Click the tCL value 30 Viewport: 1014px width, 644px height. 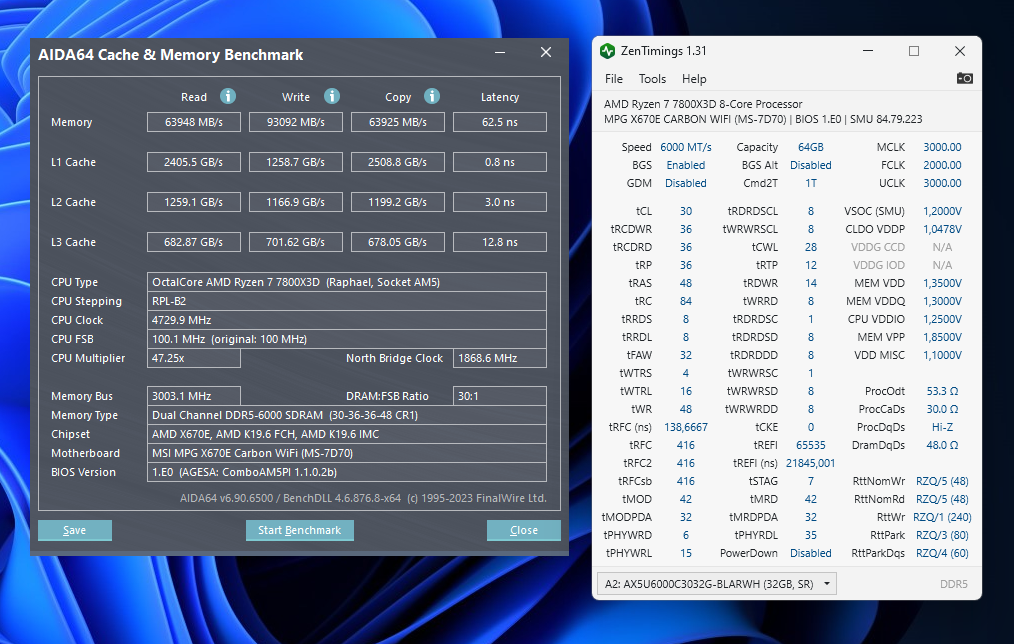pyautogui.click(x=685, y=211)
